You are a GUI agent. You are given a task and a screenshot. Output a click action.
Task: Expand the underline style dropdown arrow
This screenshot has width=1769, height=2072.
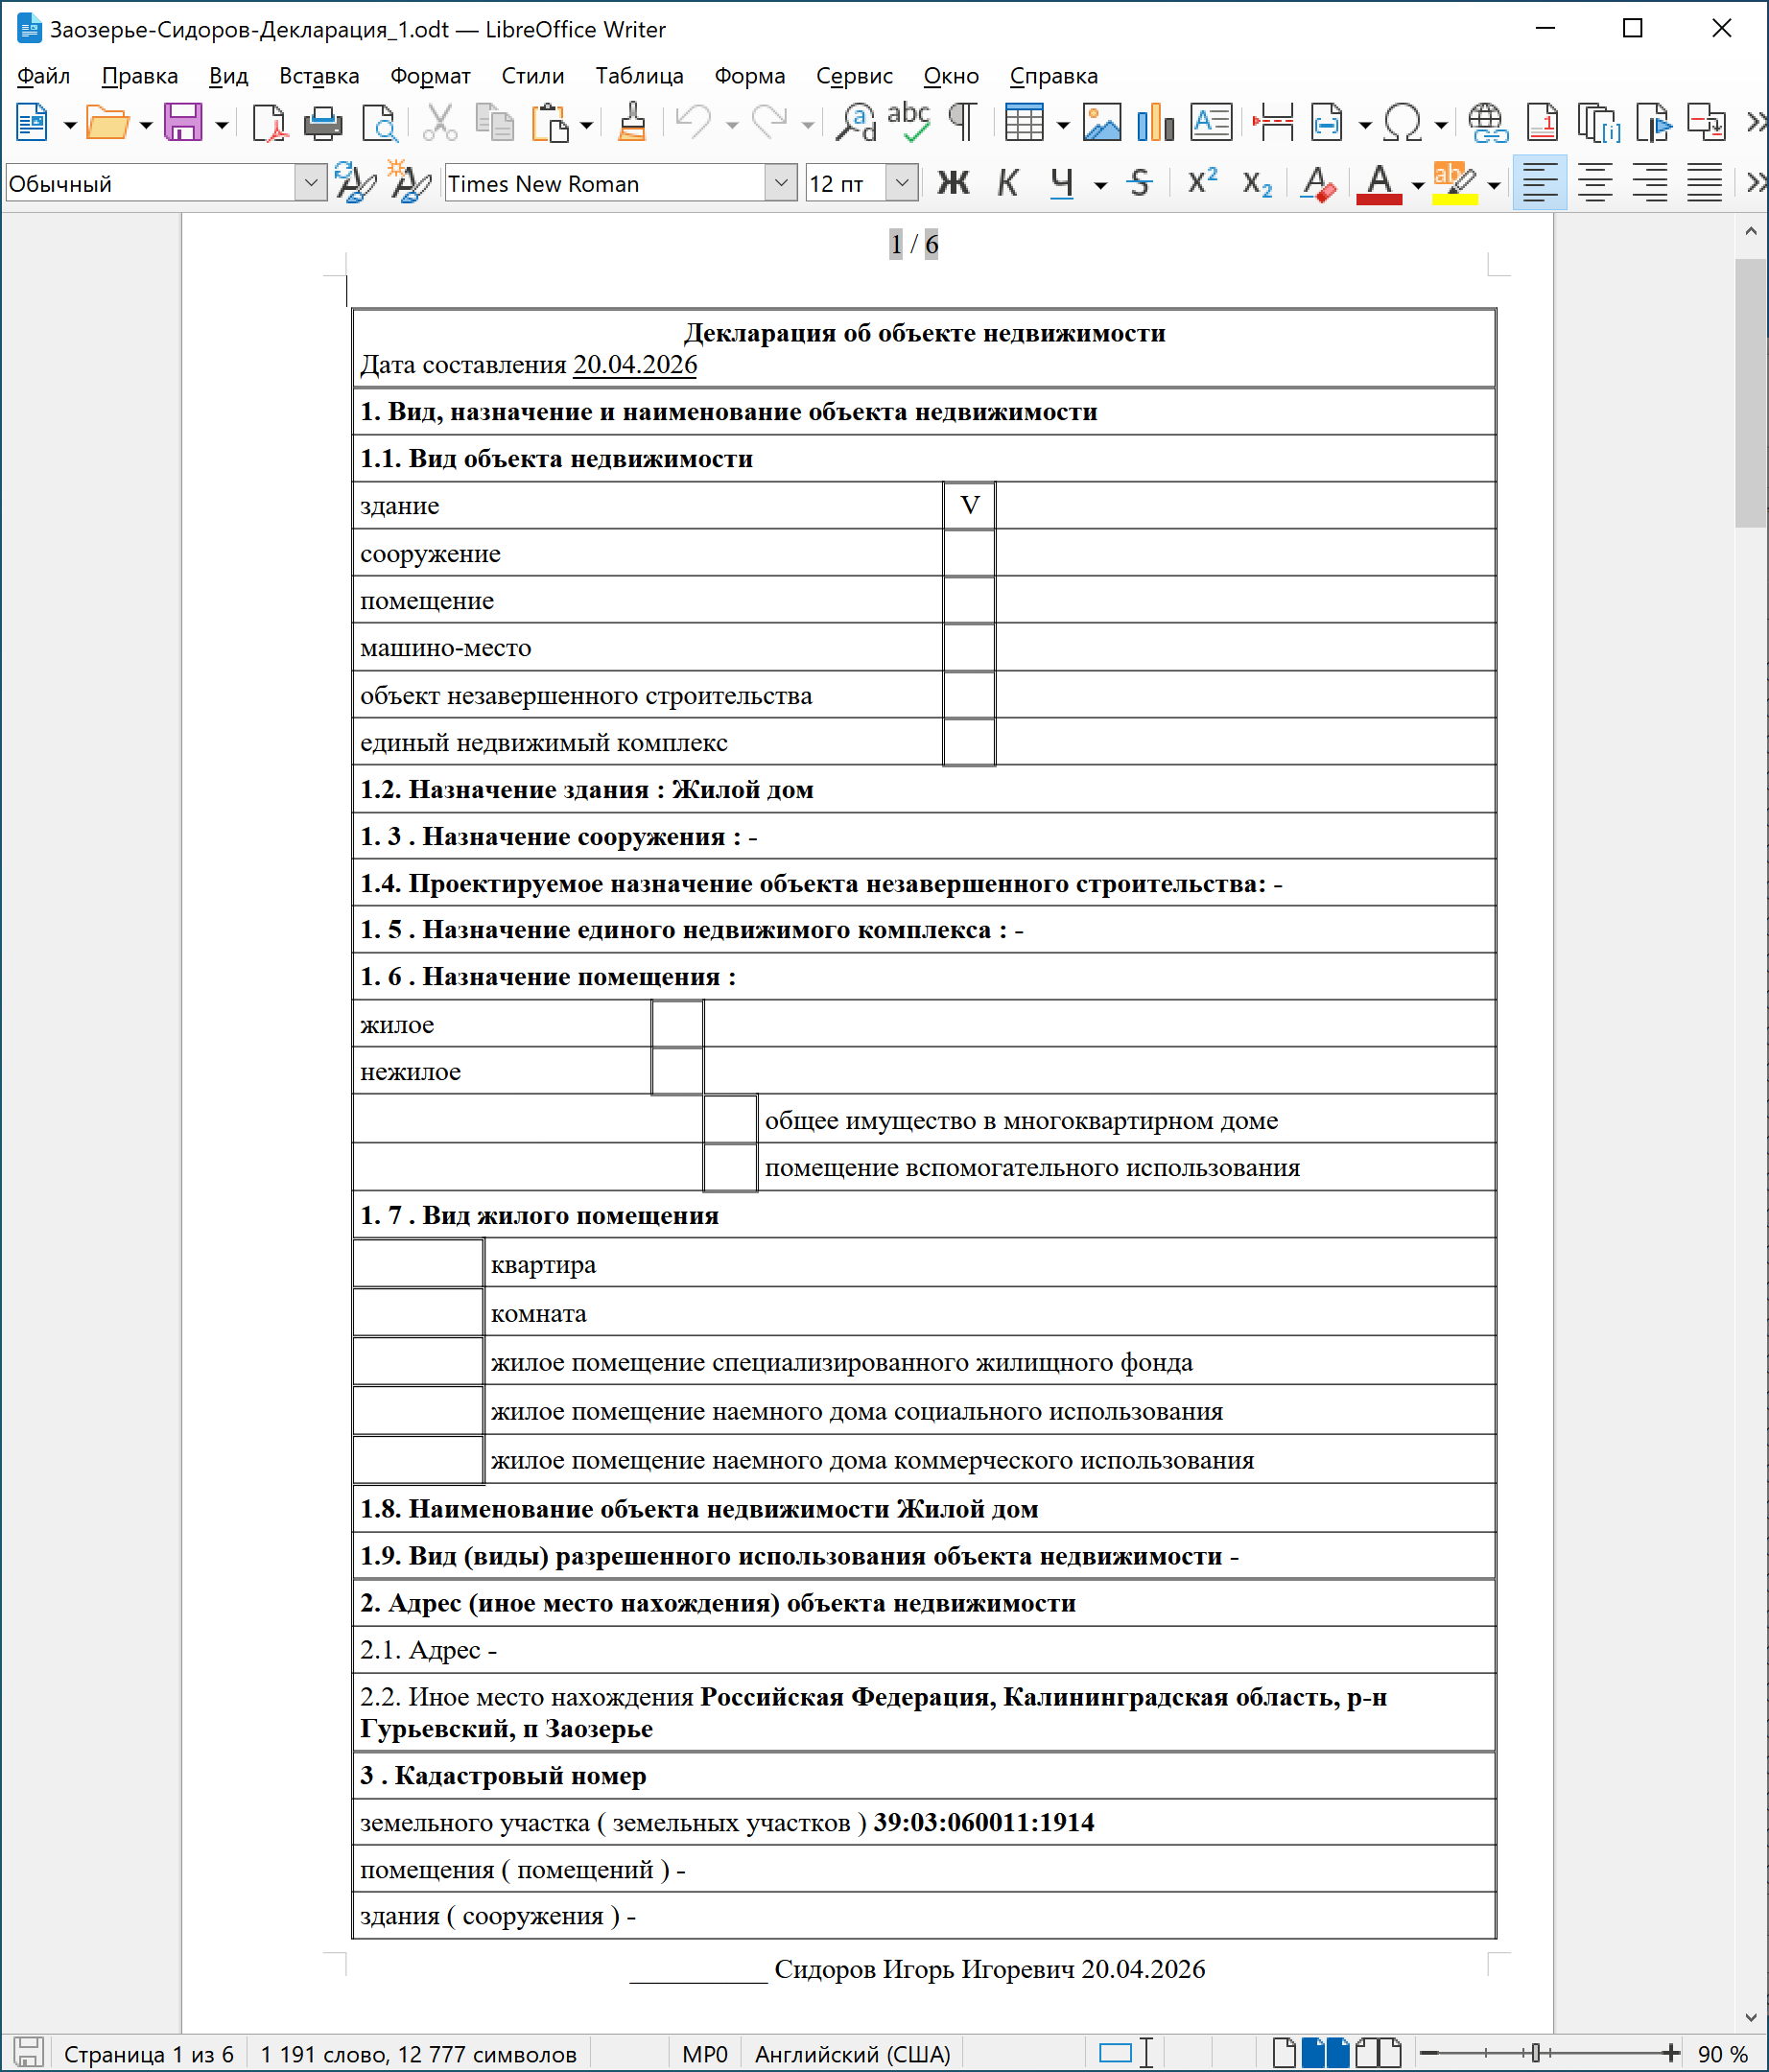tap(1100, 185)
